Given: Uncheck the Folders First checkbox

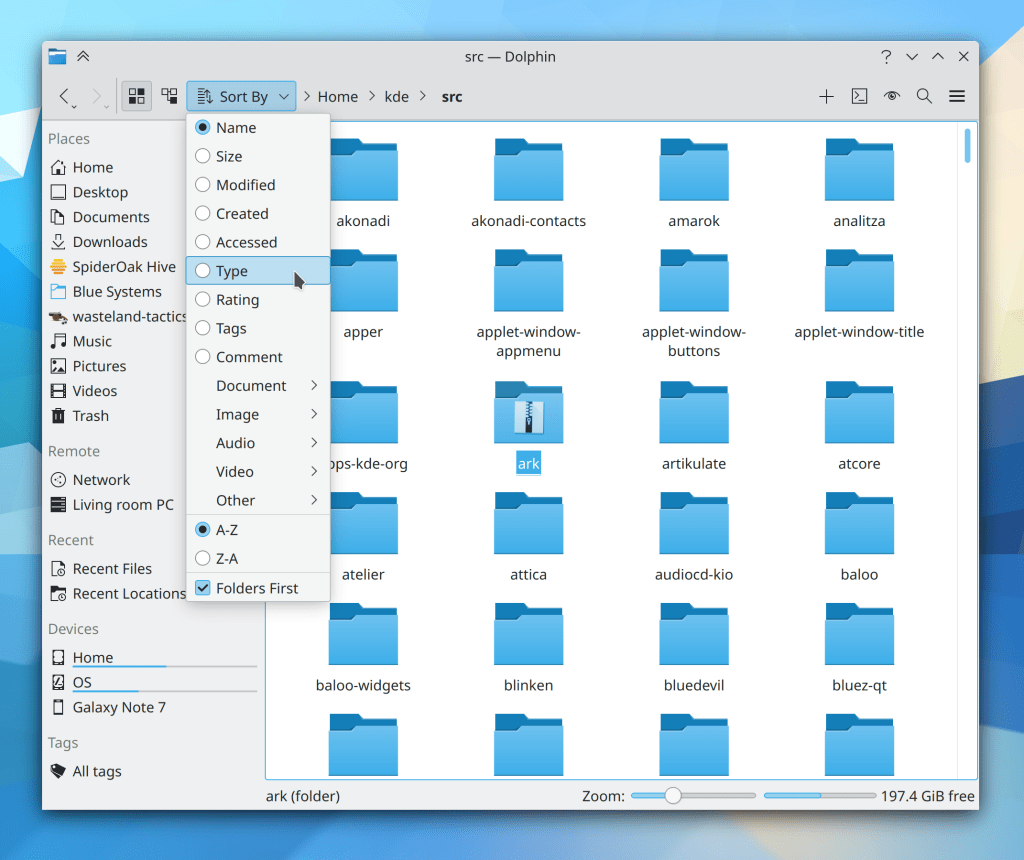Looking at the screenshot, I should pos(203,588).
